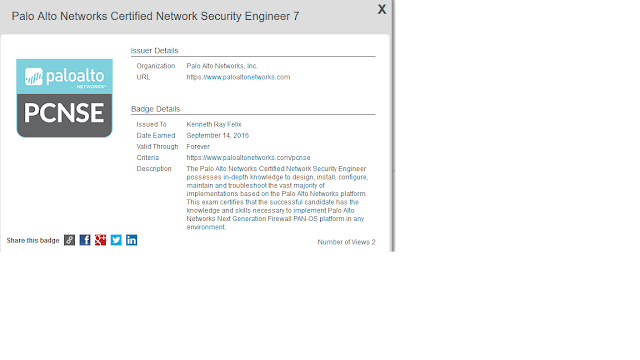Click the Organization label
This screenshot has width=640, height=360.
(156, 66)
